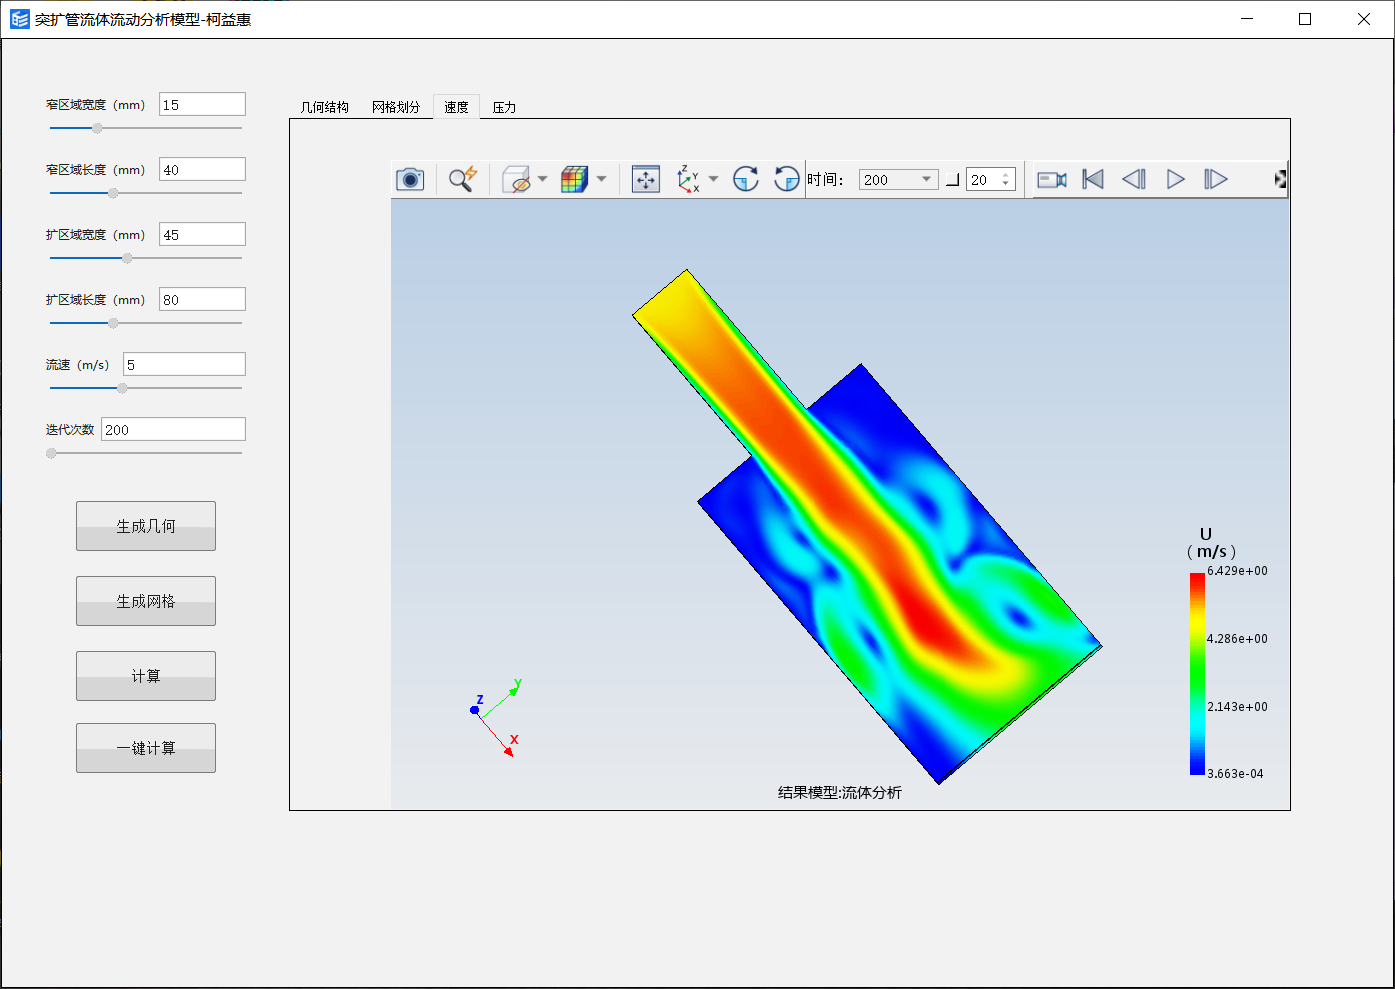Click the 生成几何 button
This screenshot has height=989, width=1395.
[146, 526]
